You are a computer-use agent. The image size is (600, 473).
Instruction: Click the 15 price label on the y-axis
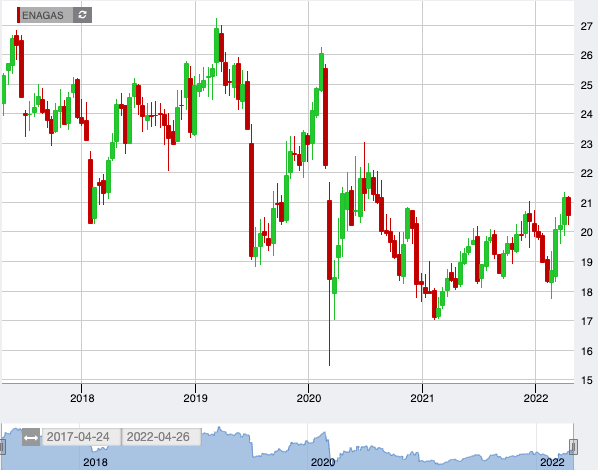pos(586,380)
